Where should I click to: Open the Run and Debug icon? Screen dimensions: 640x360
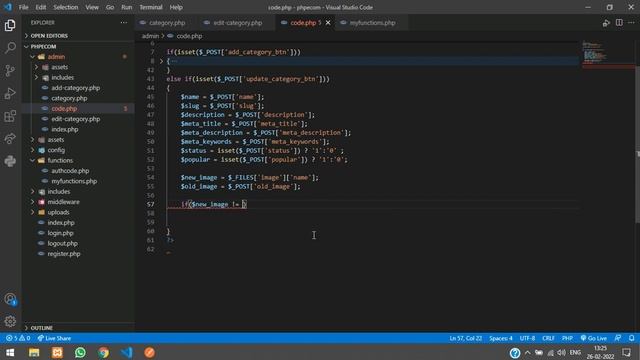(10, 93)
